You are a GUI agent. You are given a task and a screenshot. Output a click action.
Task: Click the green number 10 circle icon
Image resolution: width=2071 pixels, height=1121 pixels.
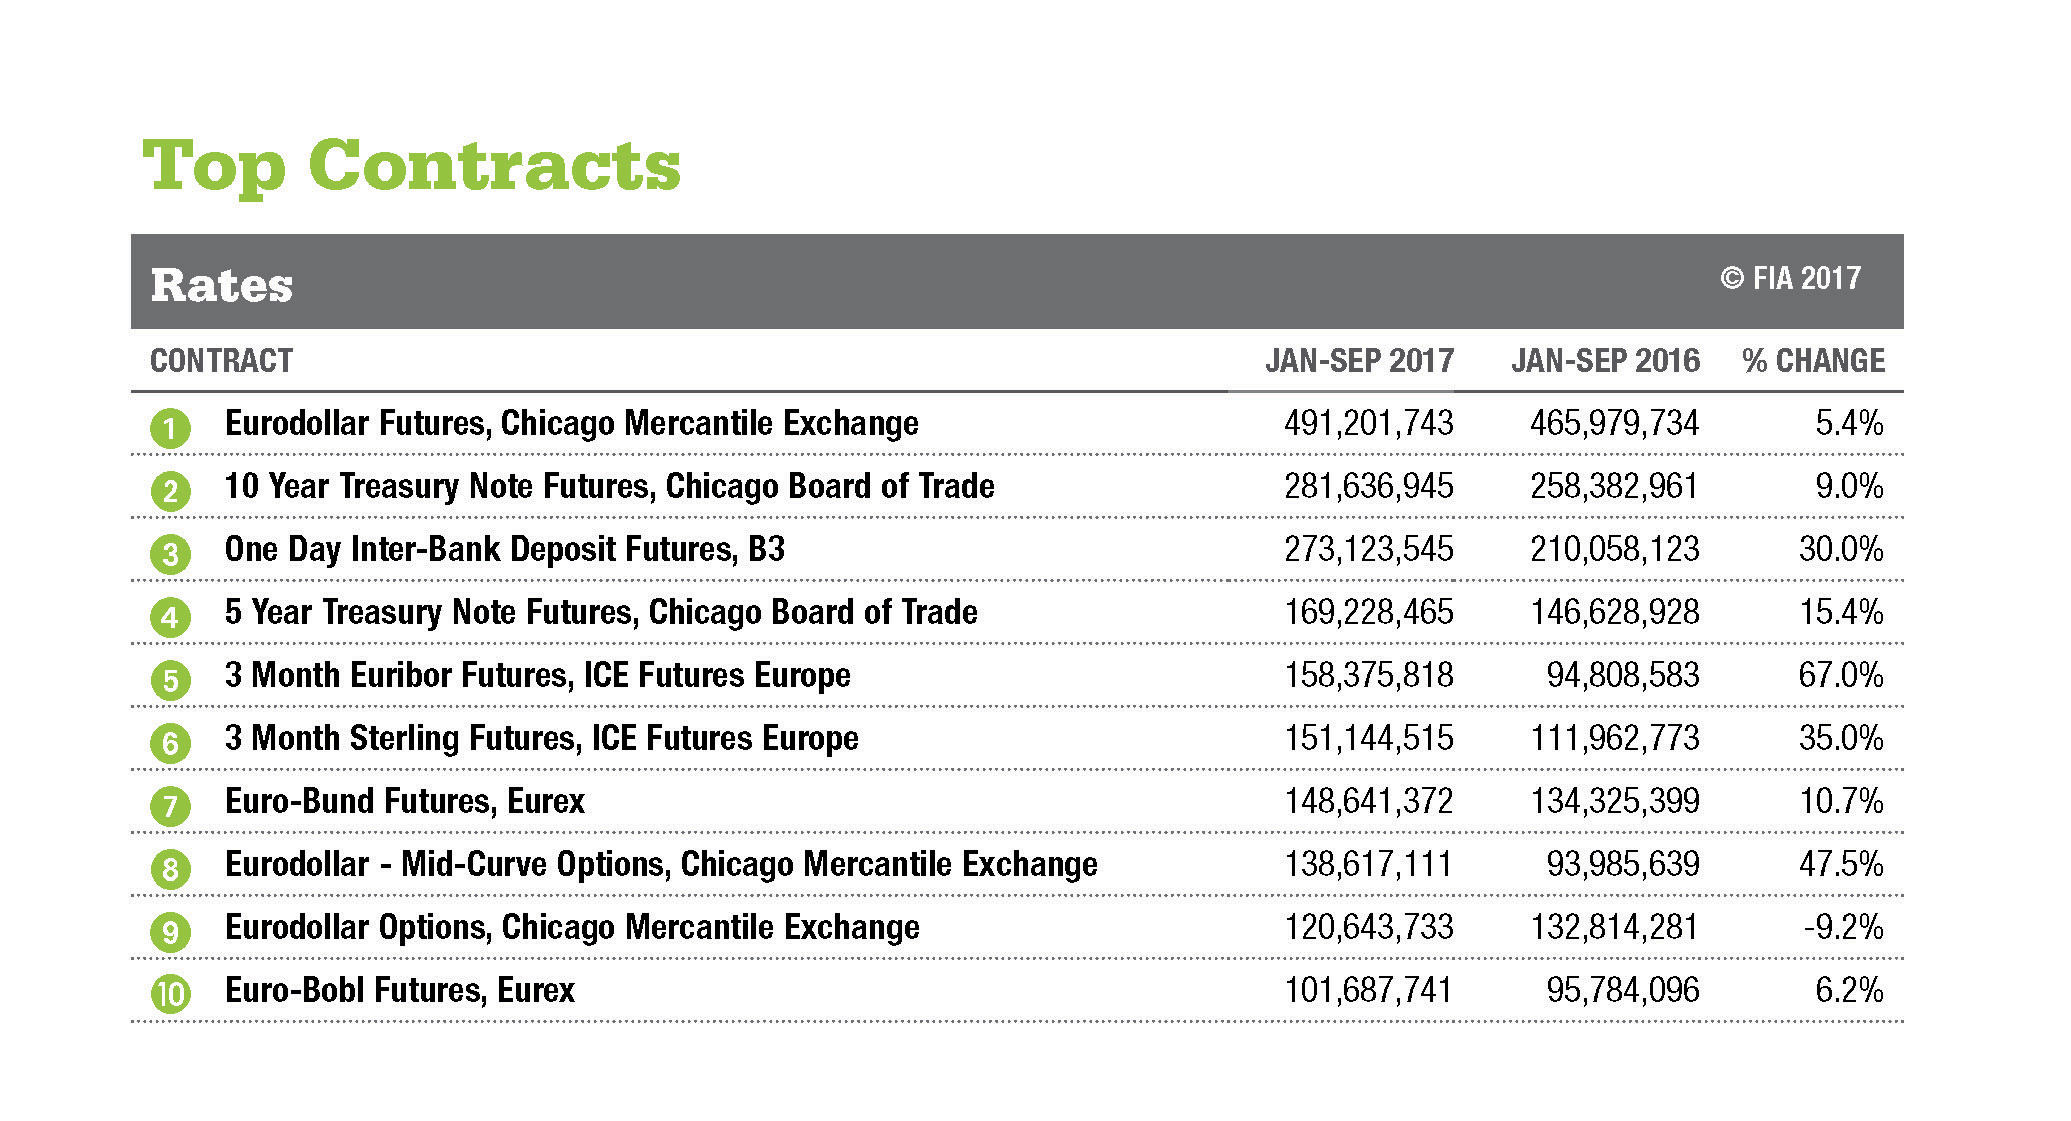(170, 995)
